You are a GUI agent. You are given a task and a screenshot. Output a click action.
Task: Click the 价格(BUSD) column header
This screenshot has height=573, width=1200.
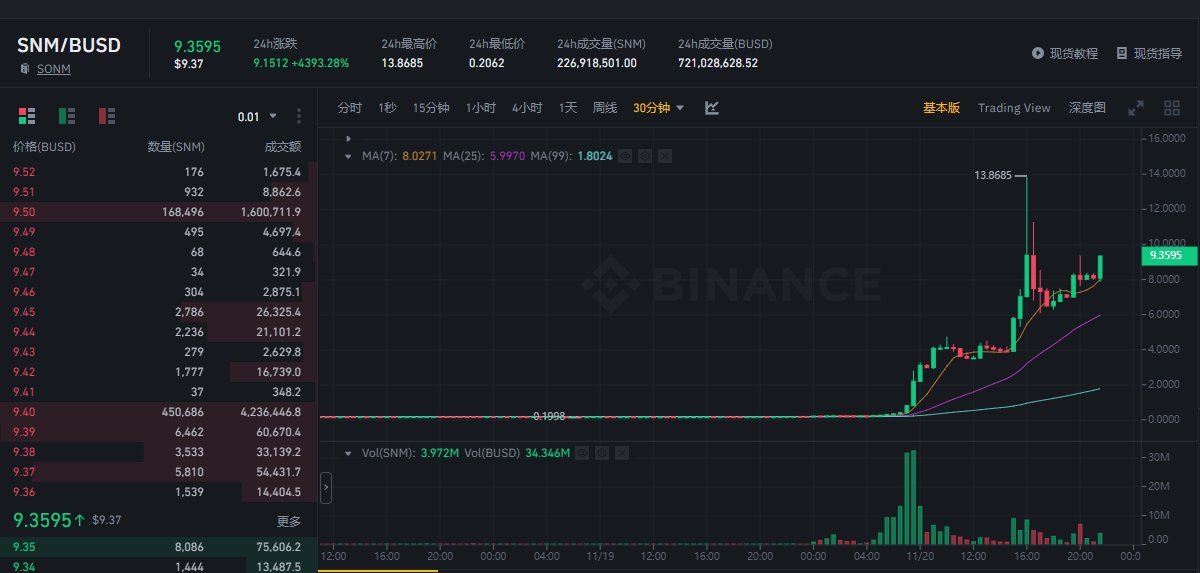[x=44, y=147]
